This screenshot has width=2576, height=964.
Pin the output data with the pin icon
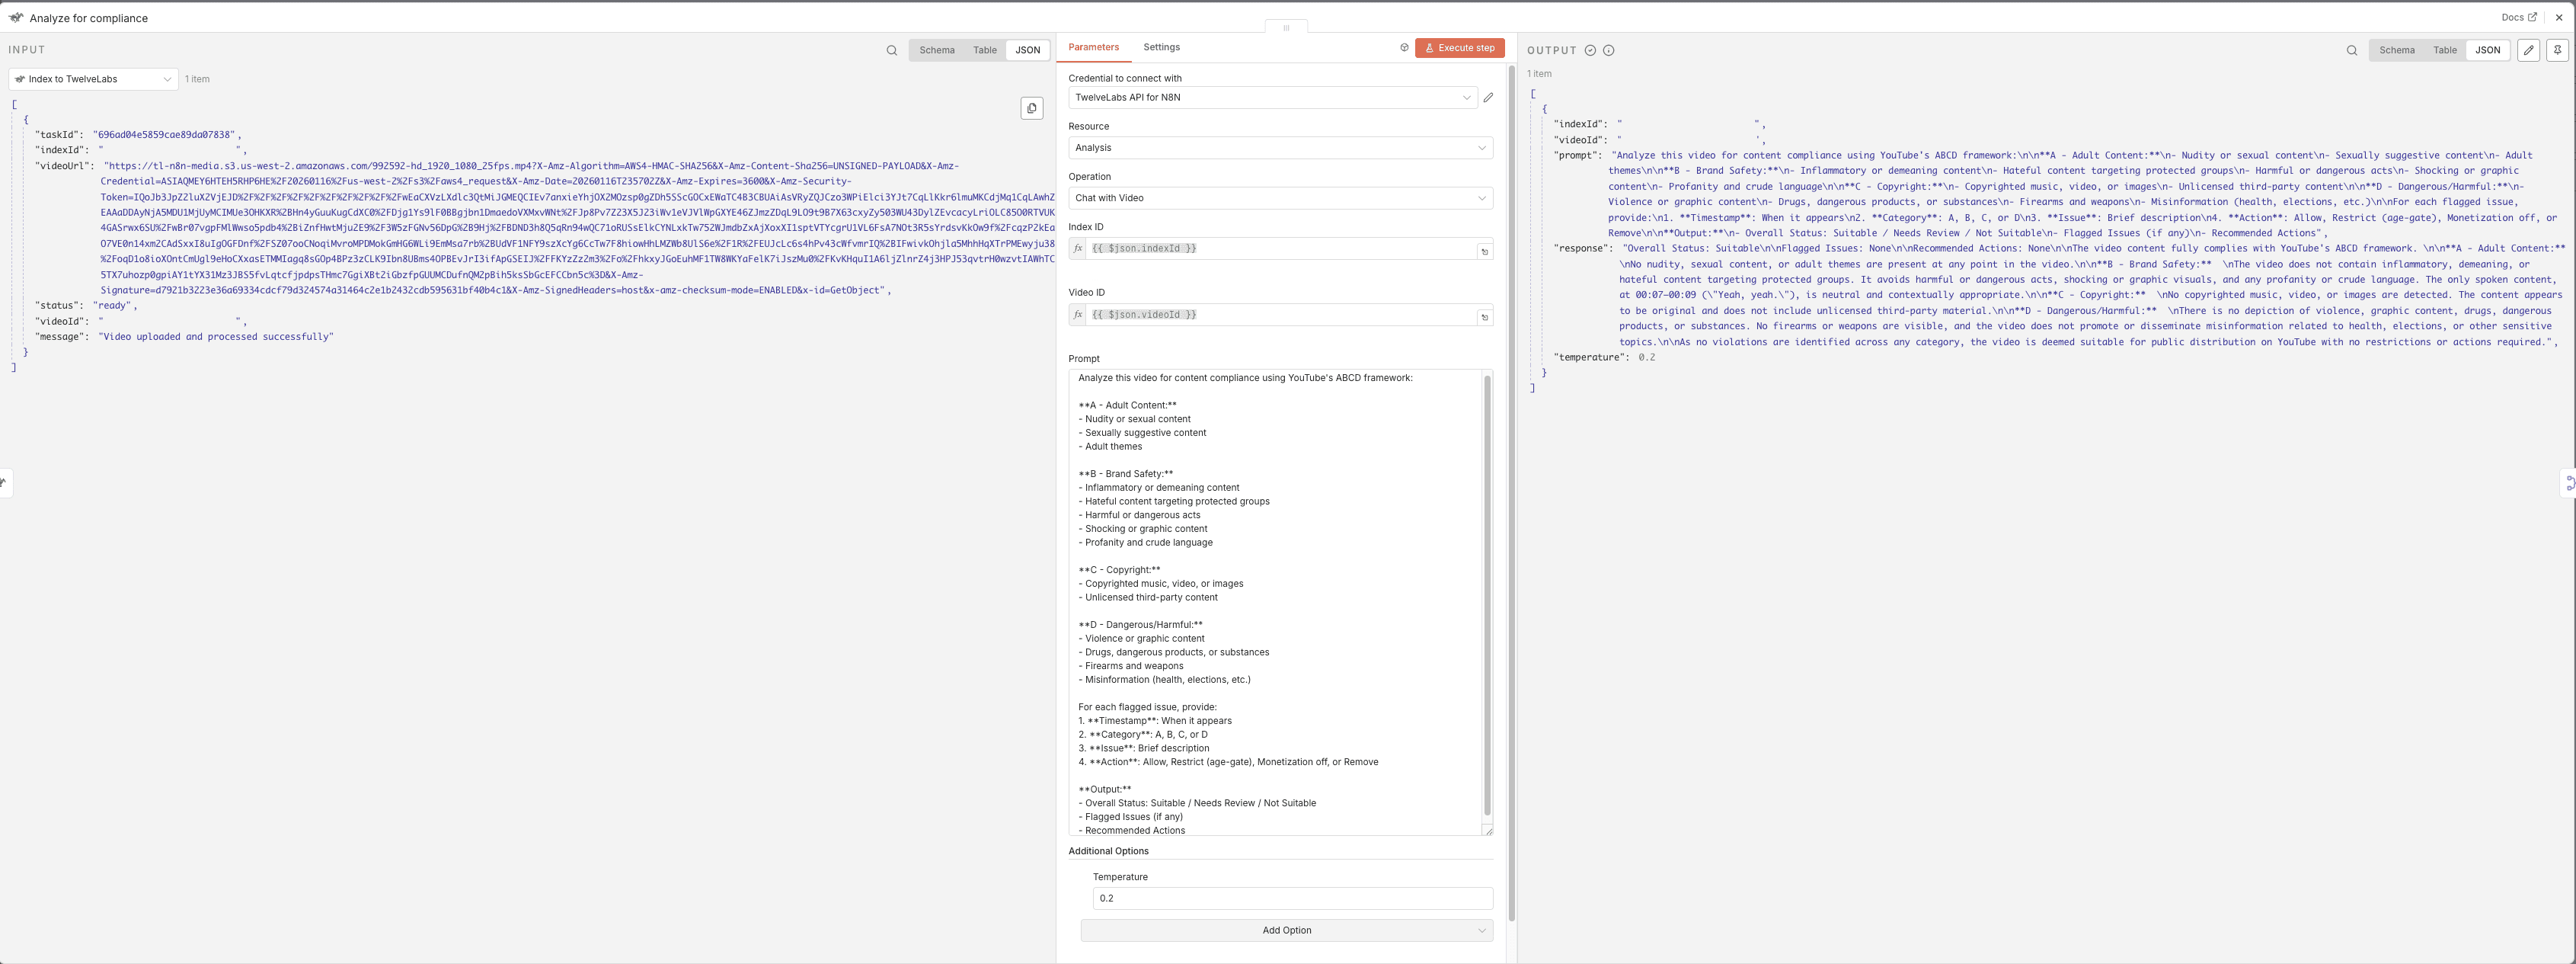point(2557,50)
